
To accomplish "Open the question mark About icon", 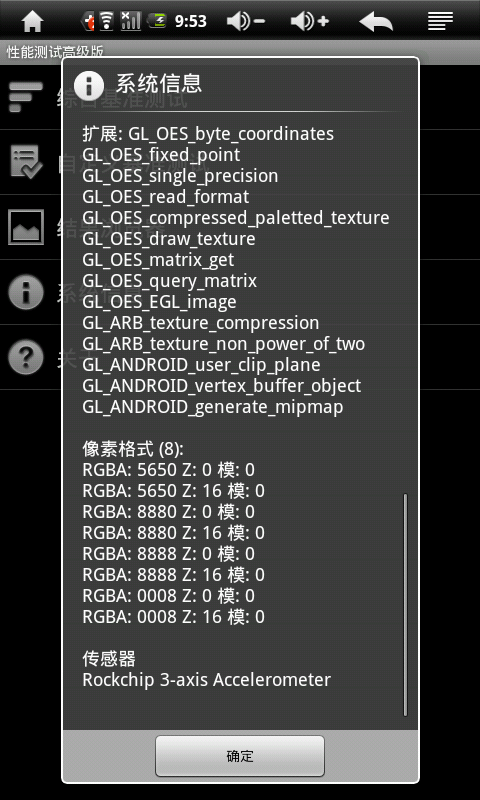I will tap(26, 357).
